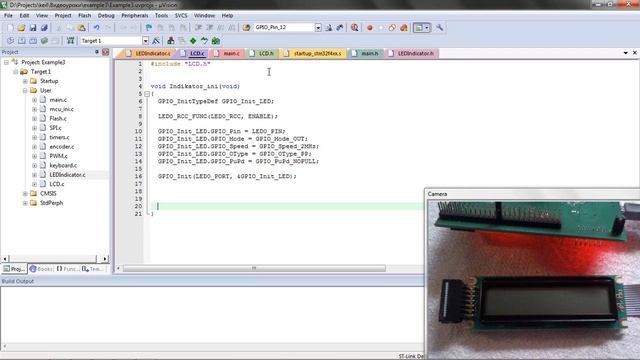
Task: Download code to flash icon
Action: point(71,41)
